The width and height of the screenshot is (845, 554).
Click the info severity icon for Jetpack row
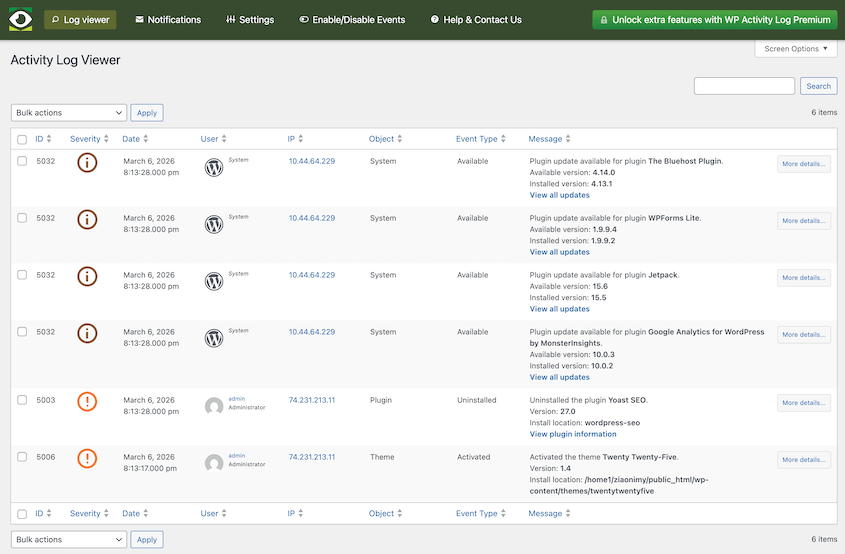pos(87,276)
